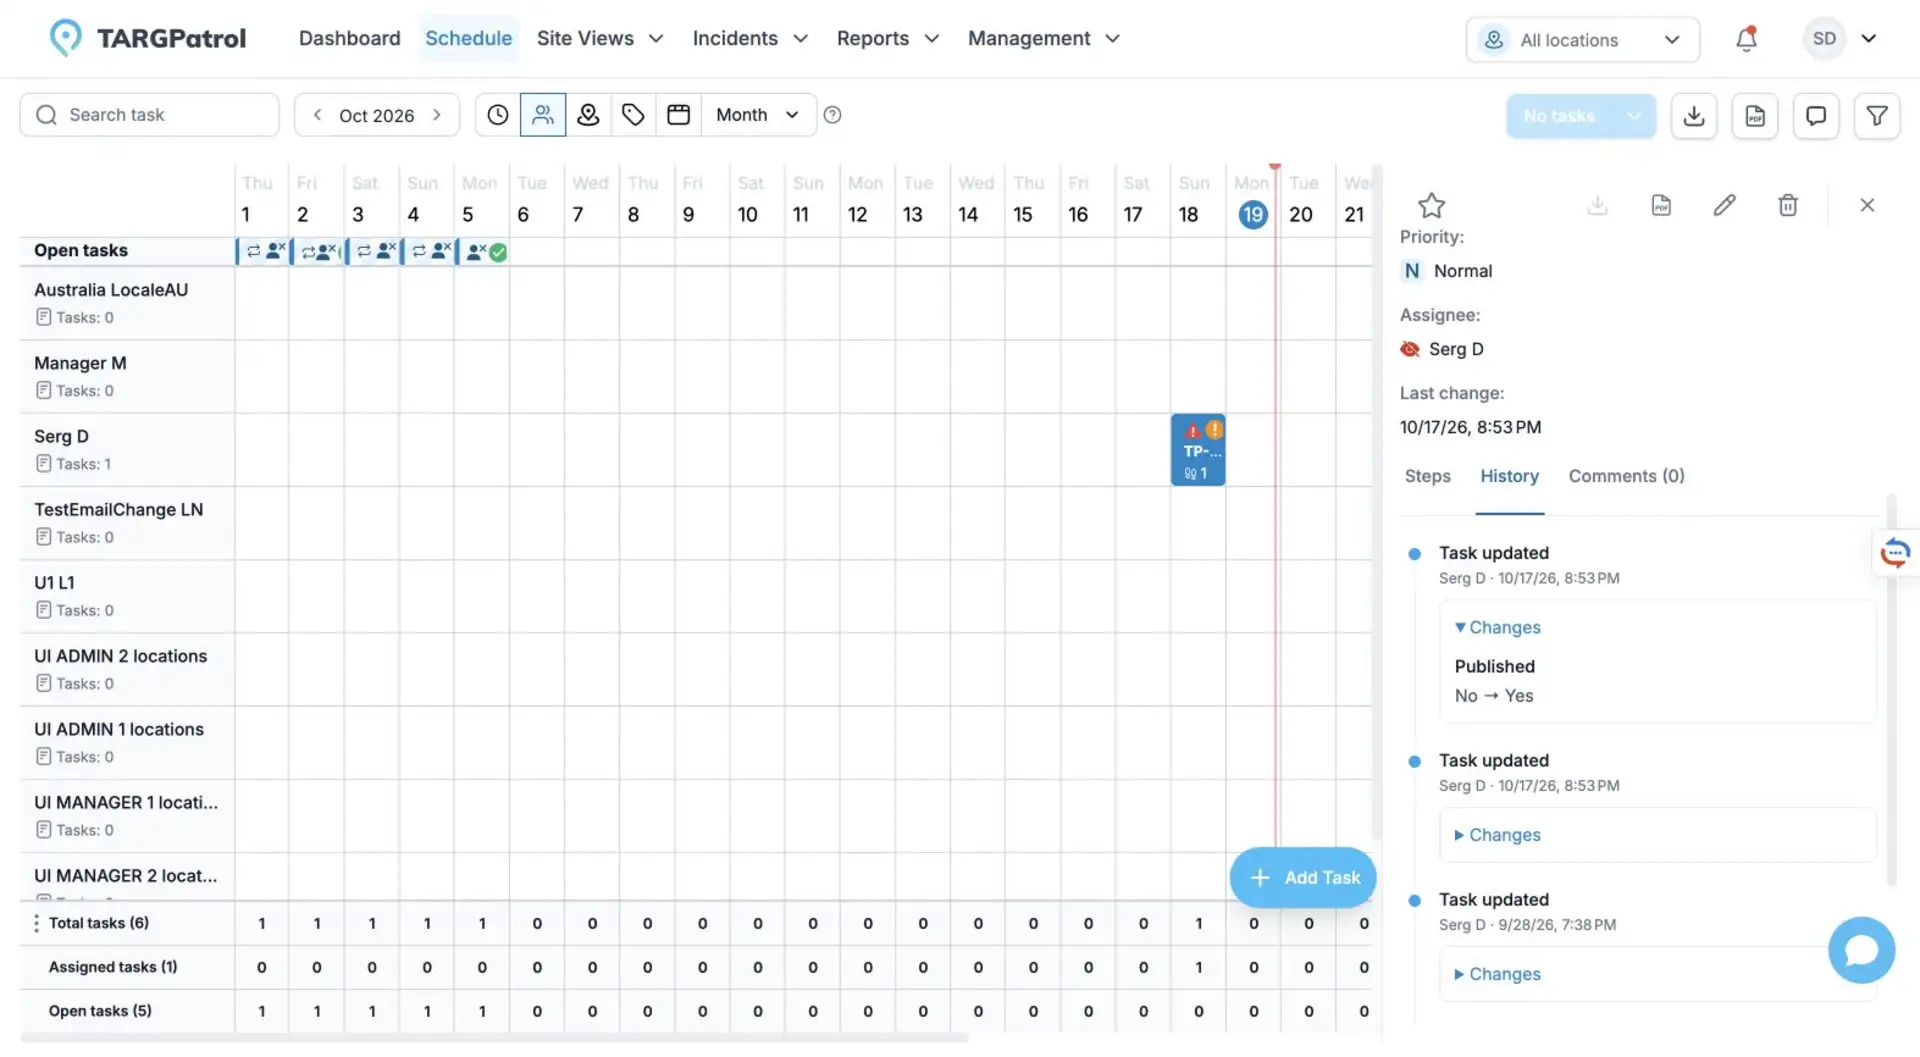Viewport: 1920px width, 1057px height.
Task: Expand Changes under 9/28/26 update
Action: click(x=1497, y=974)
